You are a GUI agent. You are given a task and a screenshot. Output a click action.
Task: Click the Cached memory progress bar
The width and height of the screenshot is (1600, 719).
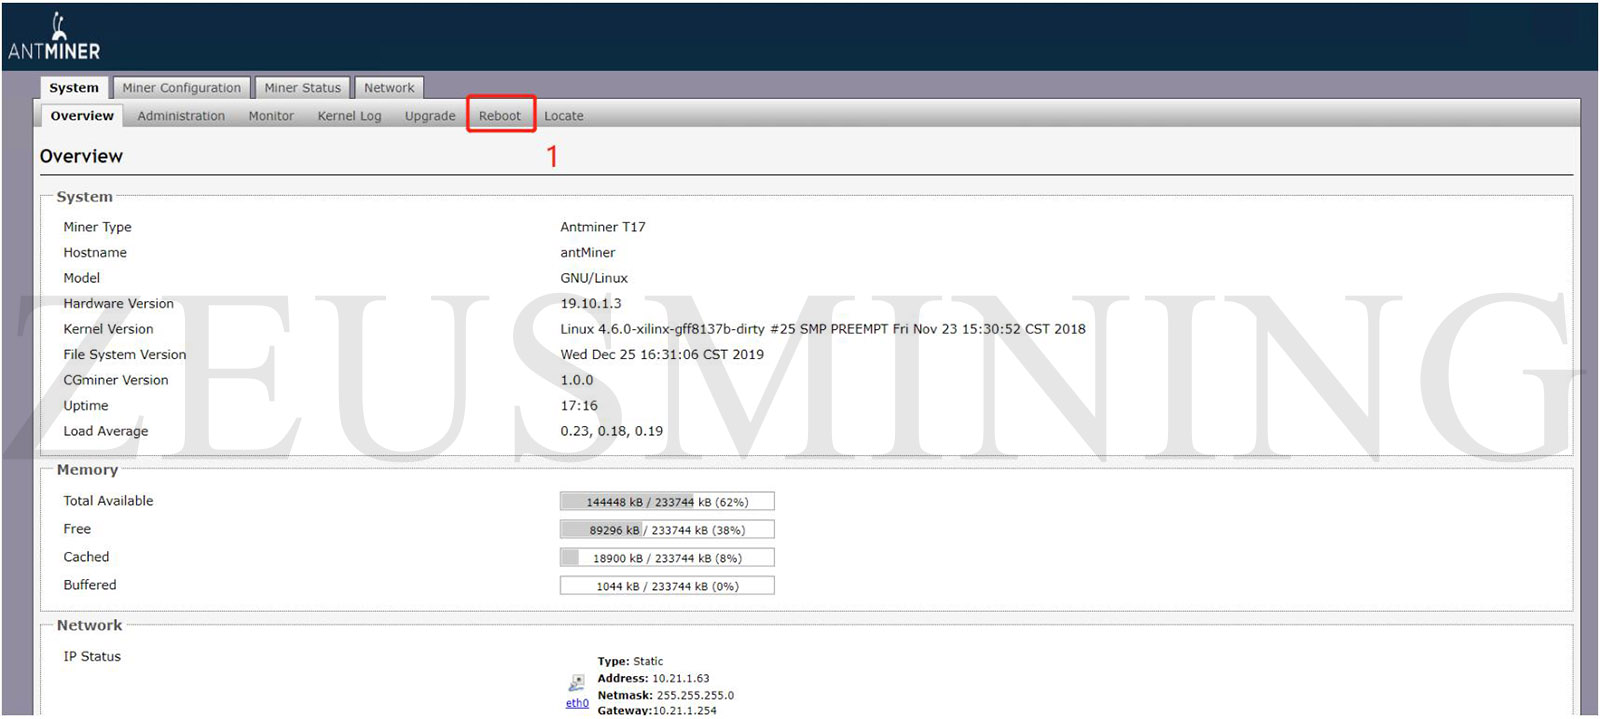tap(667, 558)
